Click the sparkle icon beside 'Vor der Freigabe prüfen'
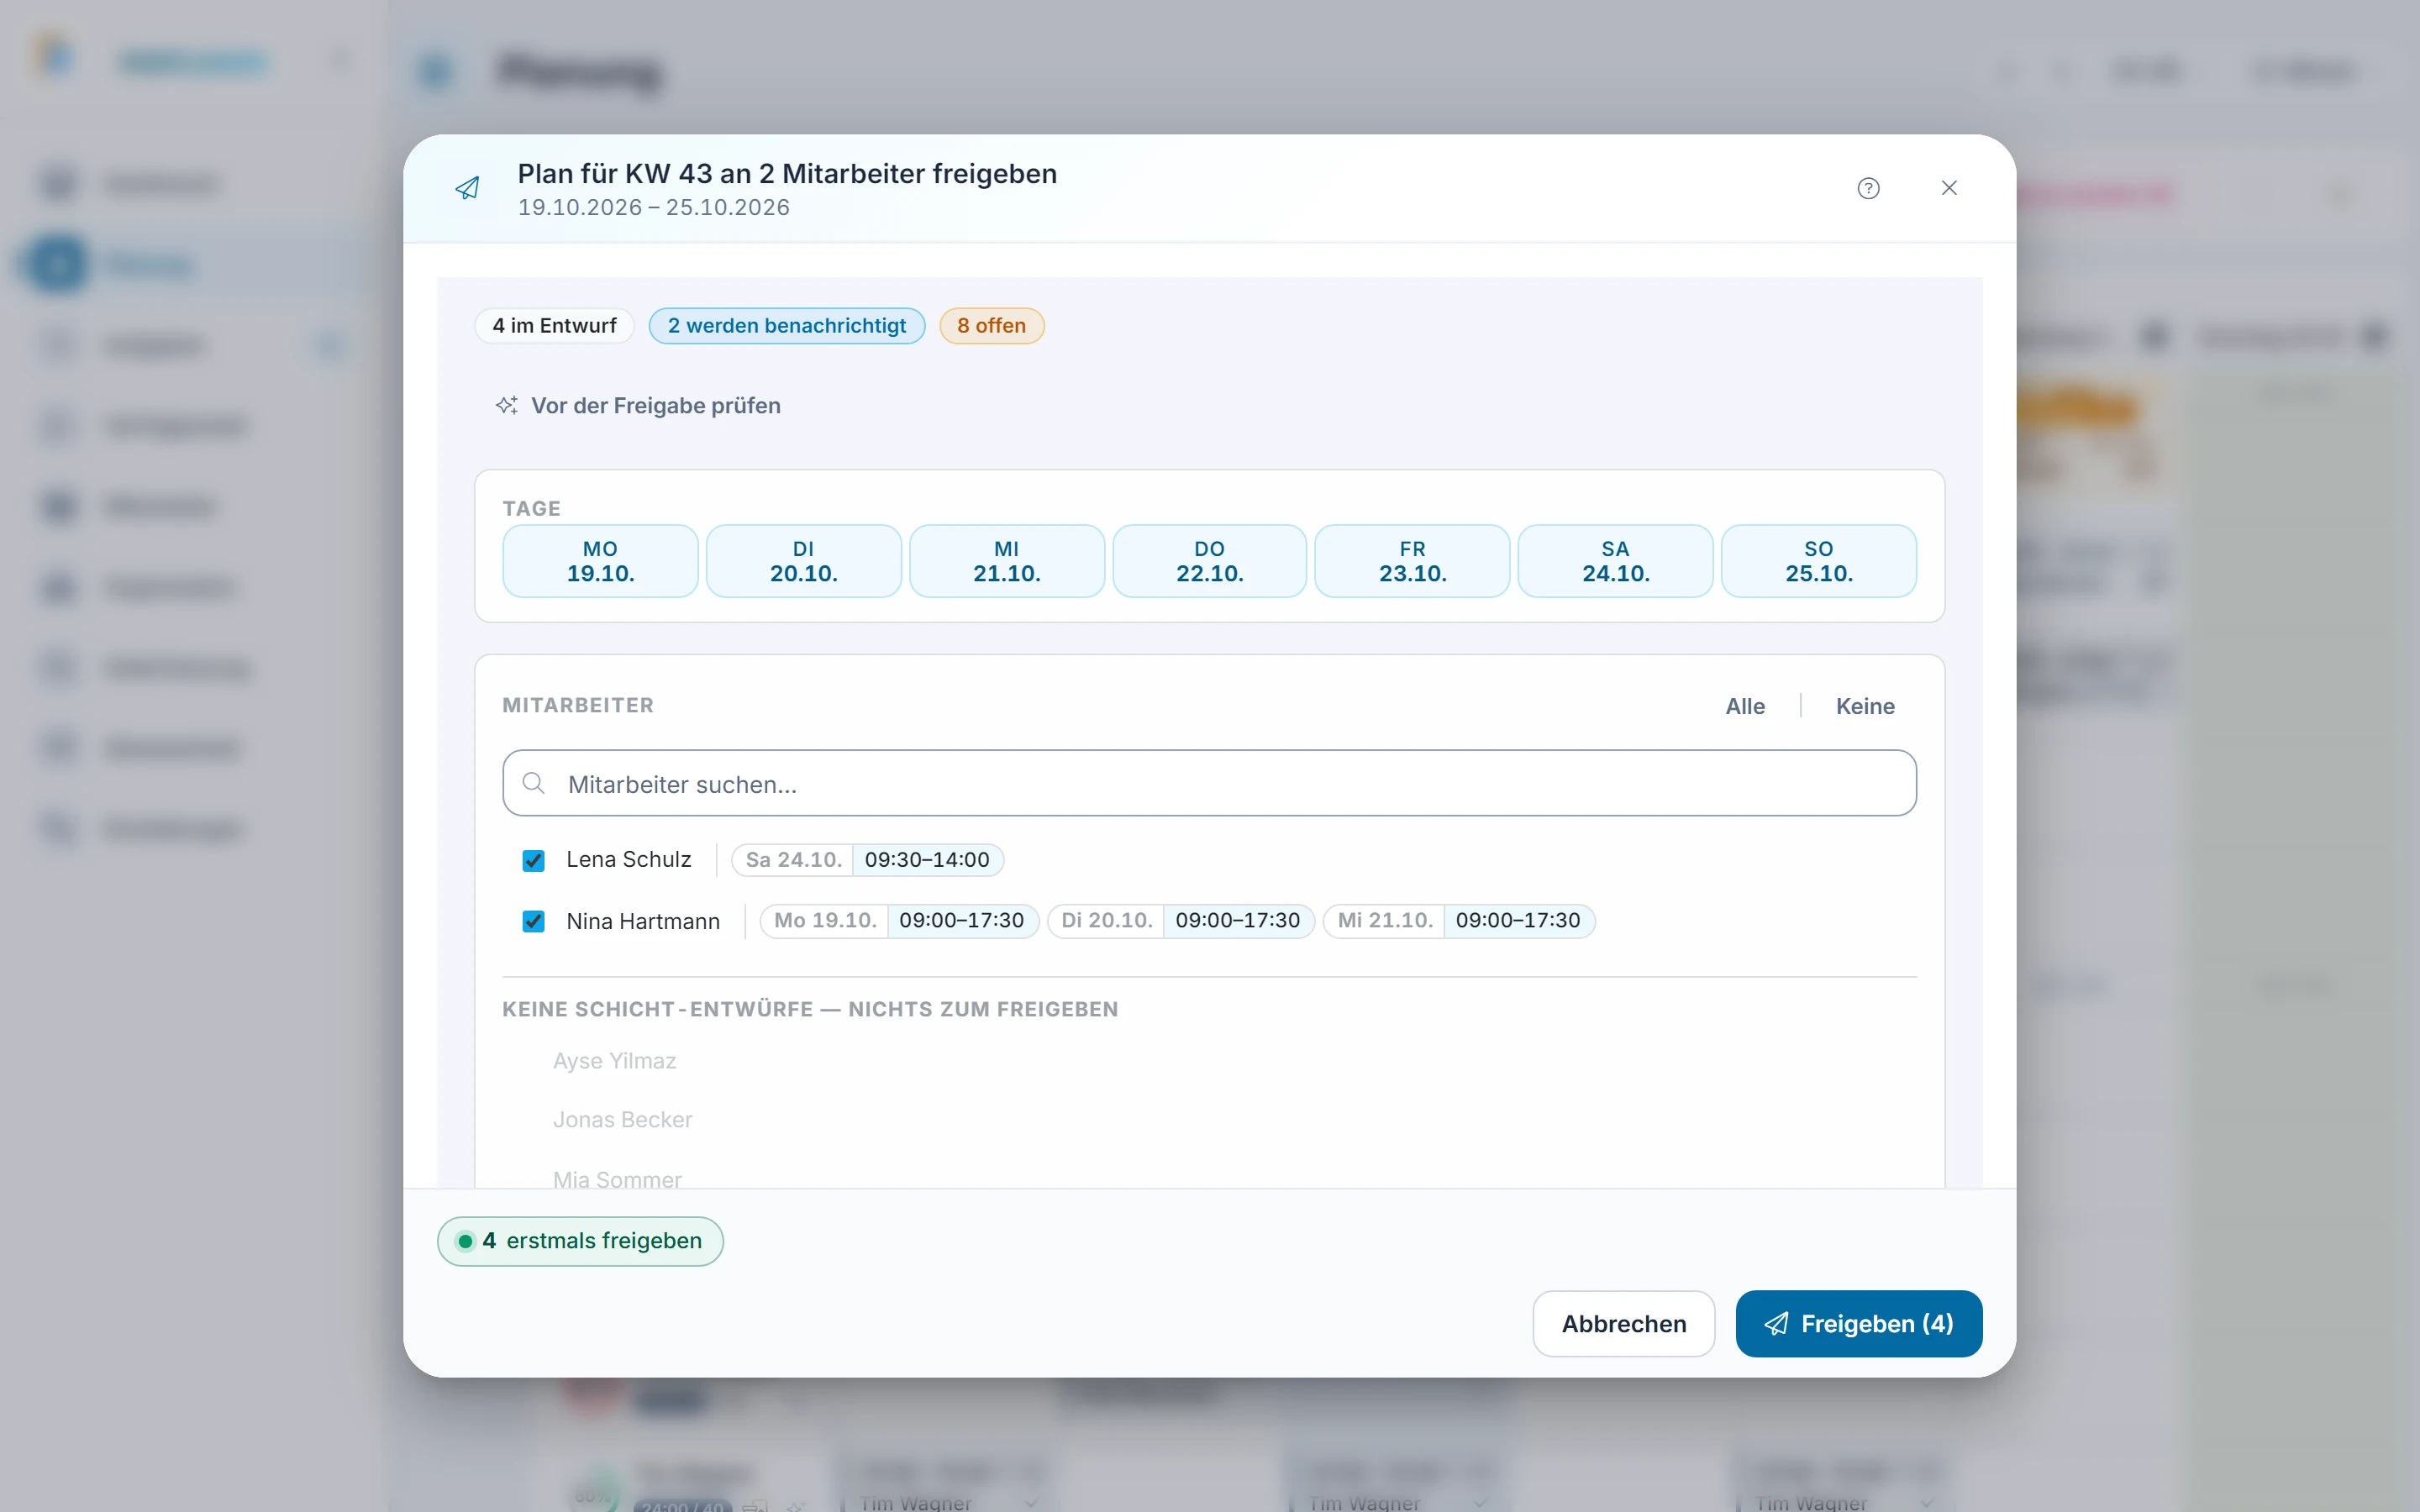The width and height of the screenshot is (2420, 1512). 507,405
